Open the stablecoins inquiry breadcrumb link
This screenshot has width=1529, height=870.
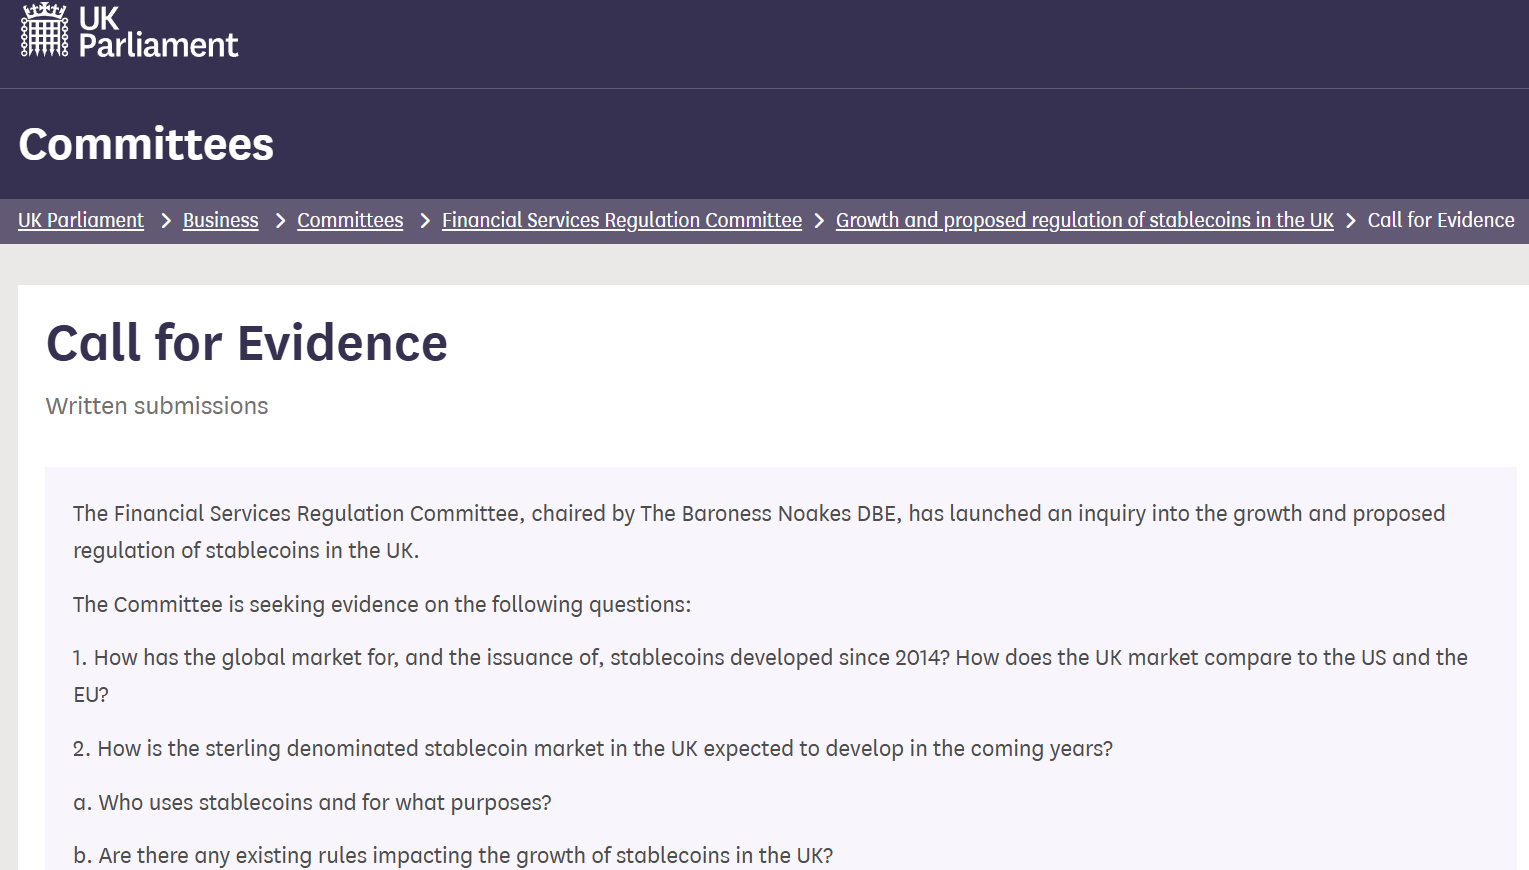(1084, 220)
